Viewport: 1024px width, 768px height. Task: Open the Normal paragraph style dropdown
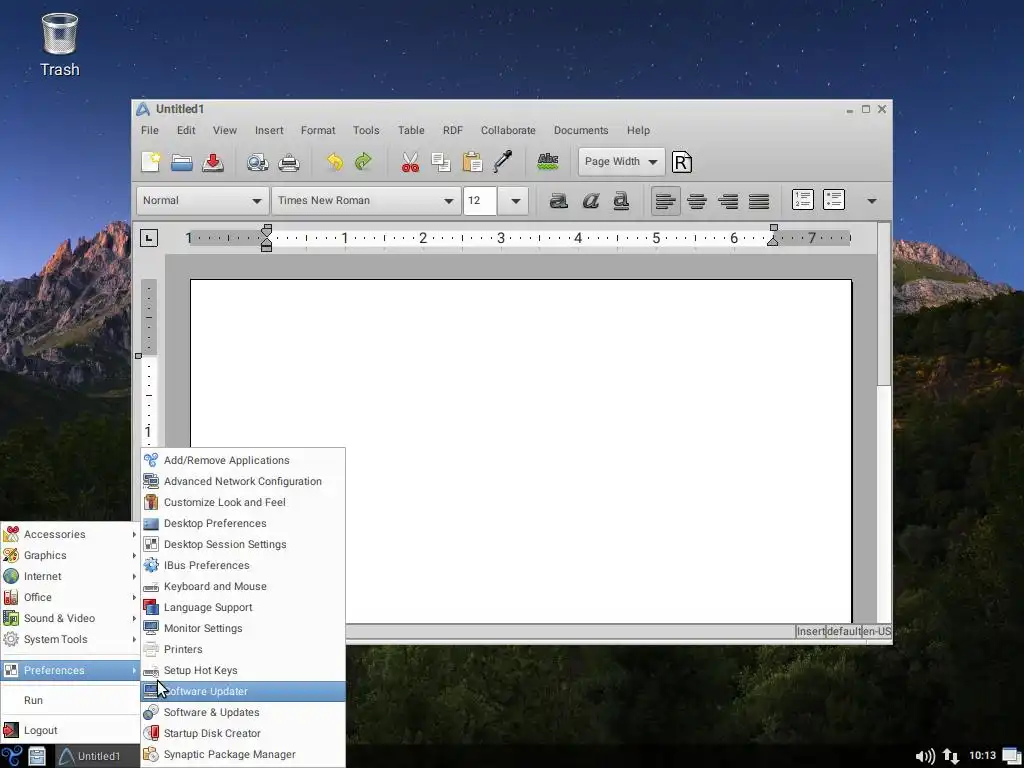coord(202,200)
